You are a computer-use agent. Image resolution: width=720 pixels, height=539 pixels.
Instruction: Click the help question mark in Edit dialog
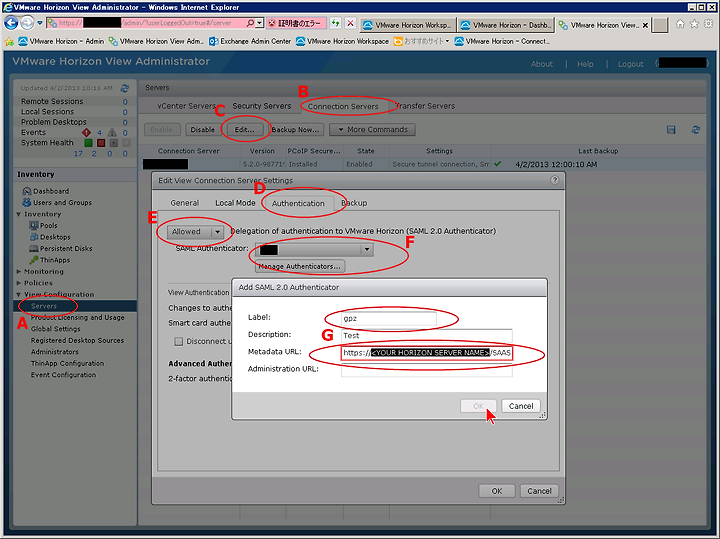click(x=555, y=180)
